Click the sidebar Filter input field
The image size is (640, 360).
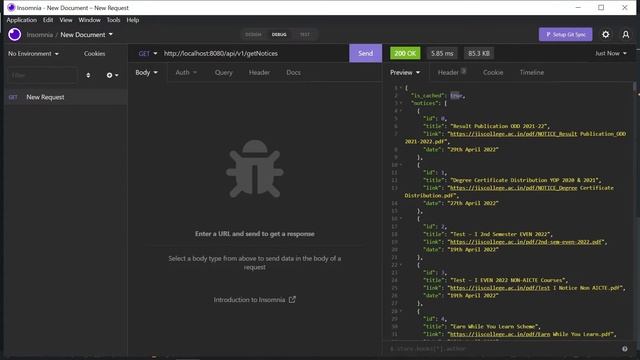click(42, 76)
